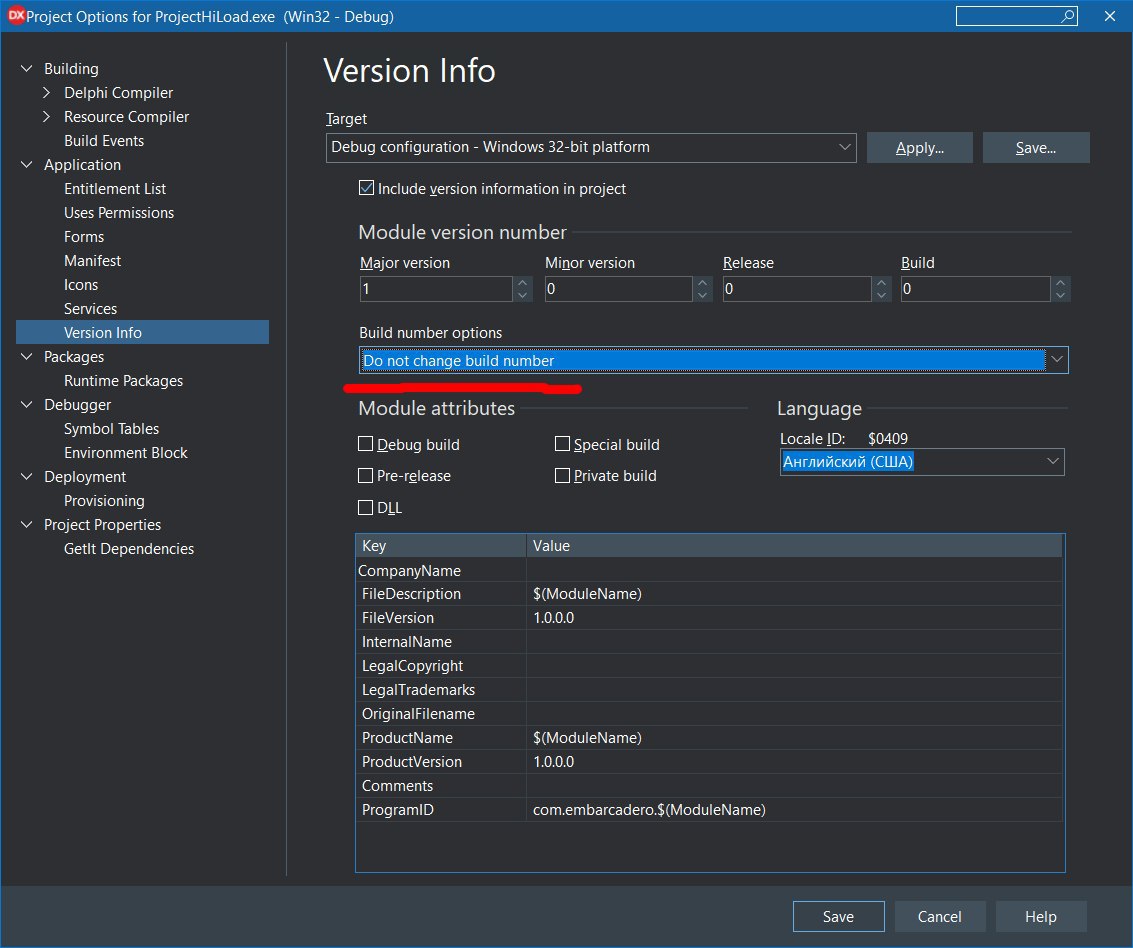Image resolution: width=1133 pixels, height=948 pixels.
Task: Click the Help button
Action: coord(1041,916)
